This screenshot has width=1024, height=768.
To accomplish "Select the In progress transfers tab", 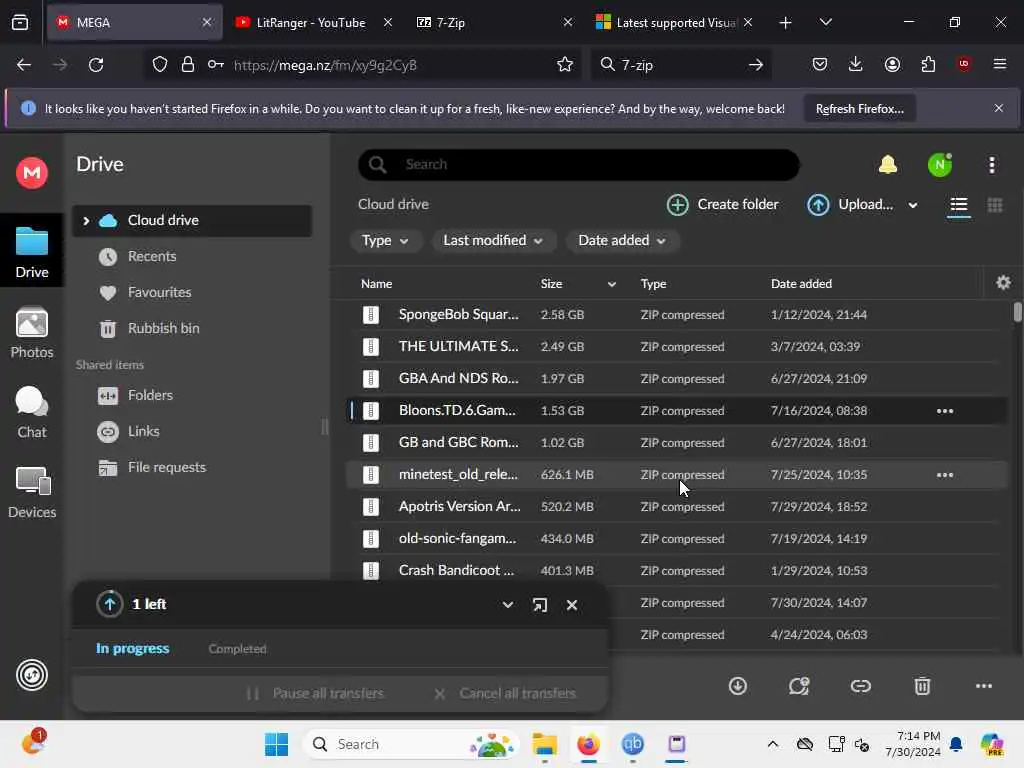I will pos(133,648).
